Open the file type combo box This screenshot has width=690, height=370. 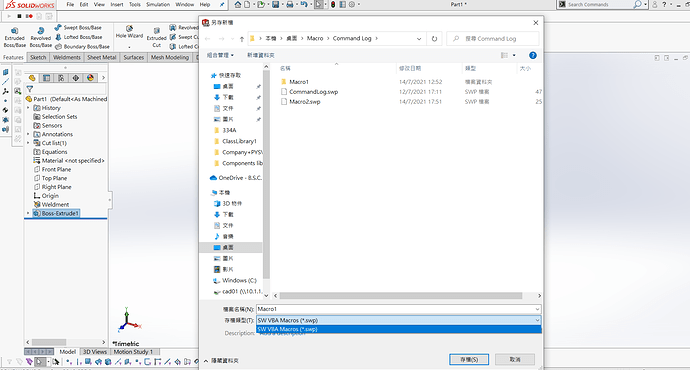[398, 320]
